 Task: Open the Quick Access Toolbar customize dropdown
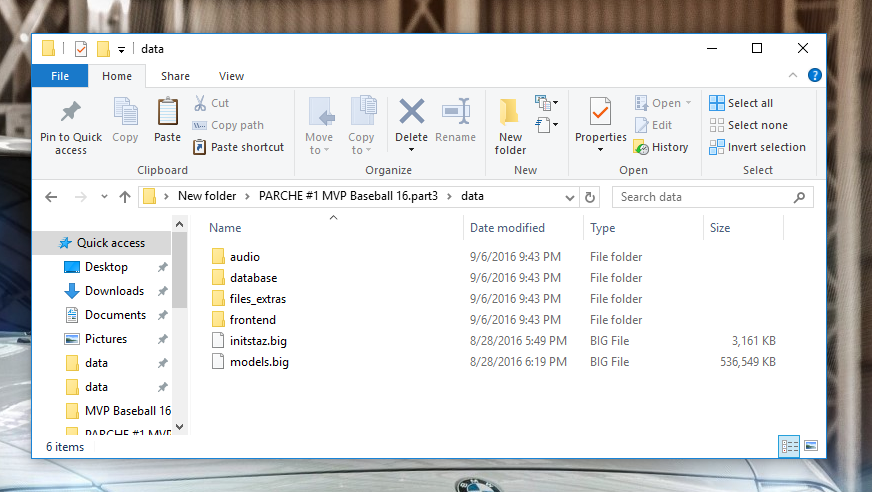[121, 49]
